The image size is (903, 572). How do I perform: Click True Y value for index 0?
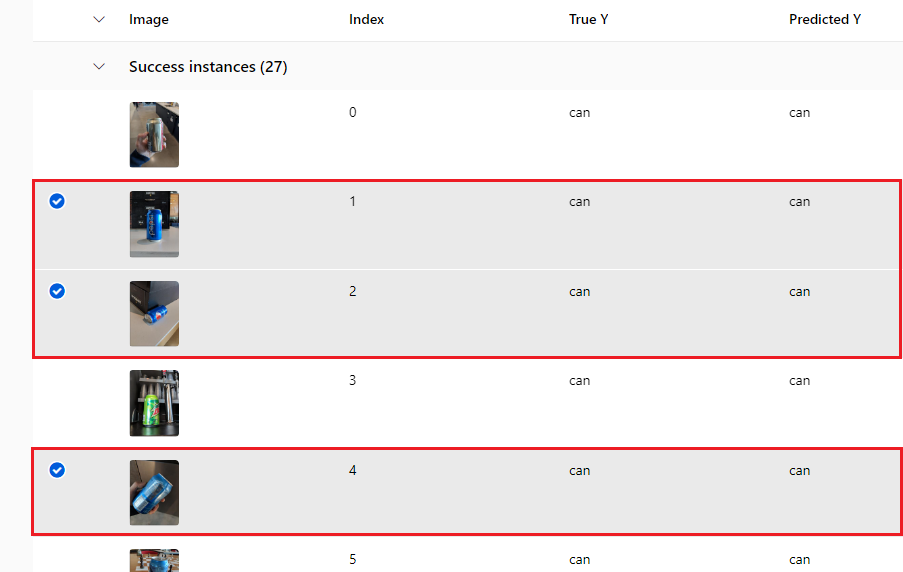579,113
